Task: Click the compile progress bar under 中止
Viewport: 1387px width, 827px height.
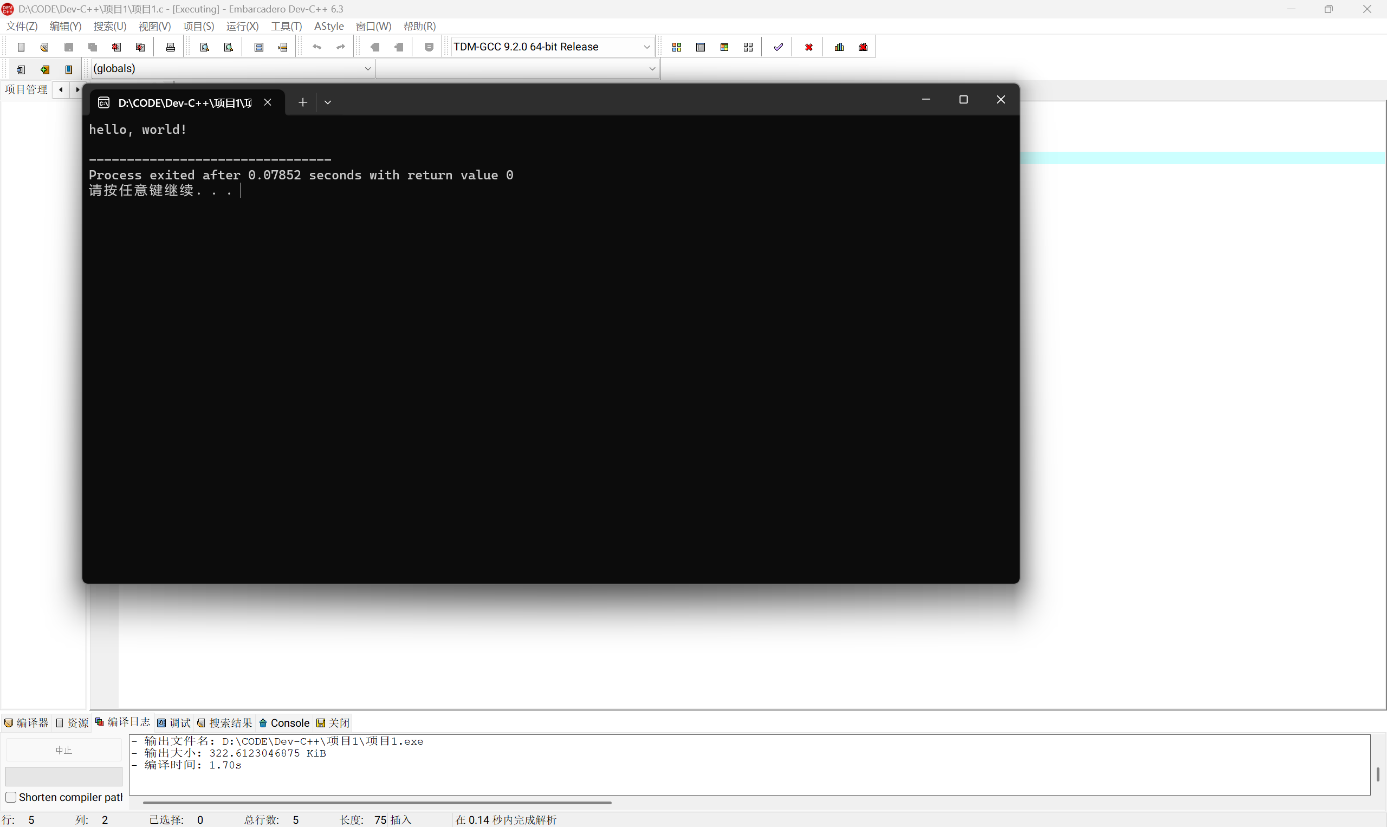Action: click(64, 777)
